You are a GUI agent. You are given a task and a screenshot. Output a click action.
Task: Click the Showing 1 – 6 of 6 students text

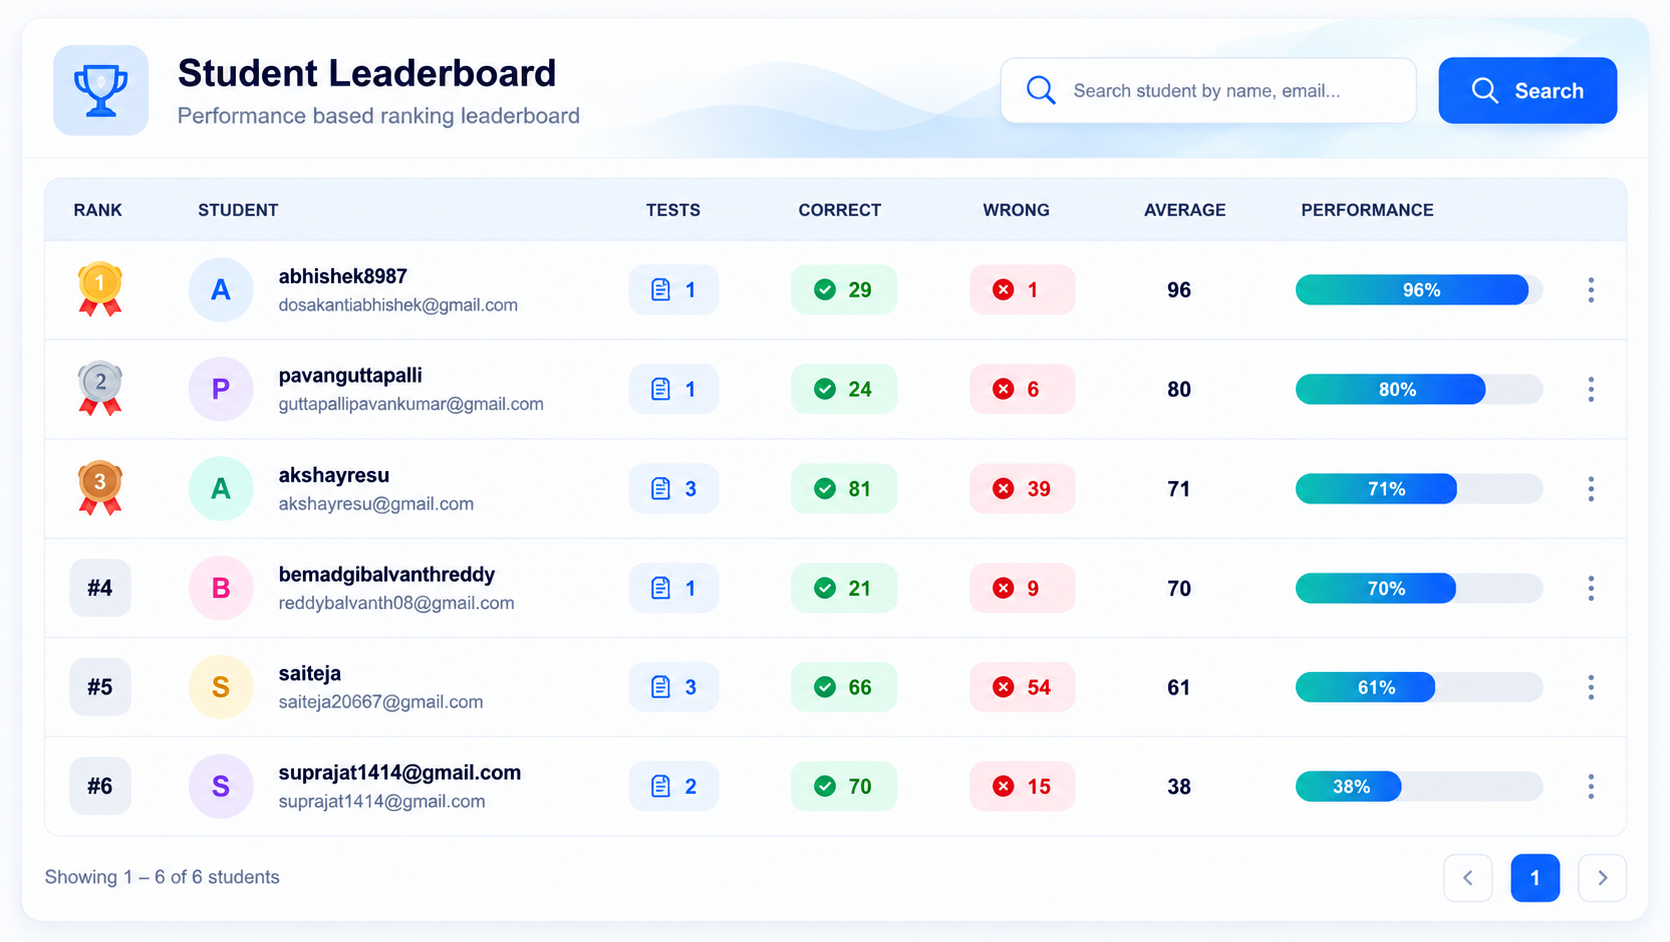[x=162, y=877]
